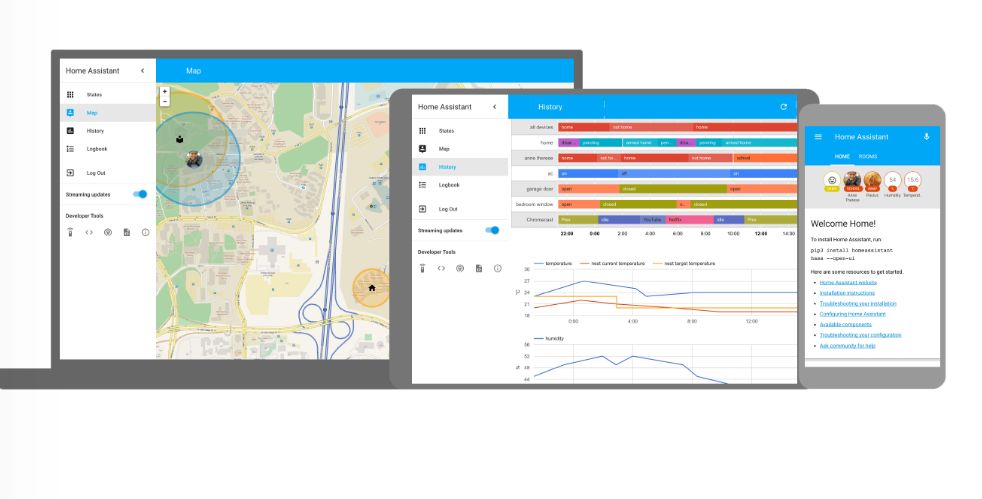Viewport: 982px width, 499px height.
Task: Open hamburger menu on phone
Action: coord(818,136)
